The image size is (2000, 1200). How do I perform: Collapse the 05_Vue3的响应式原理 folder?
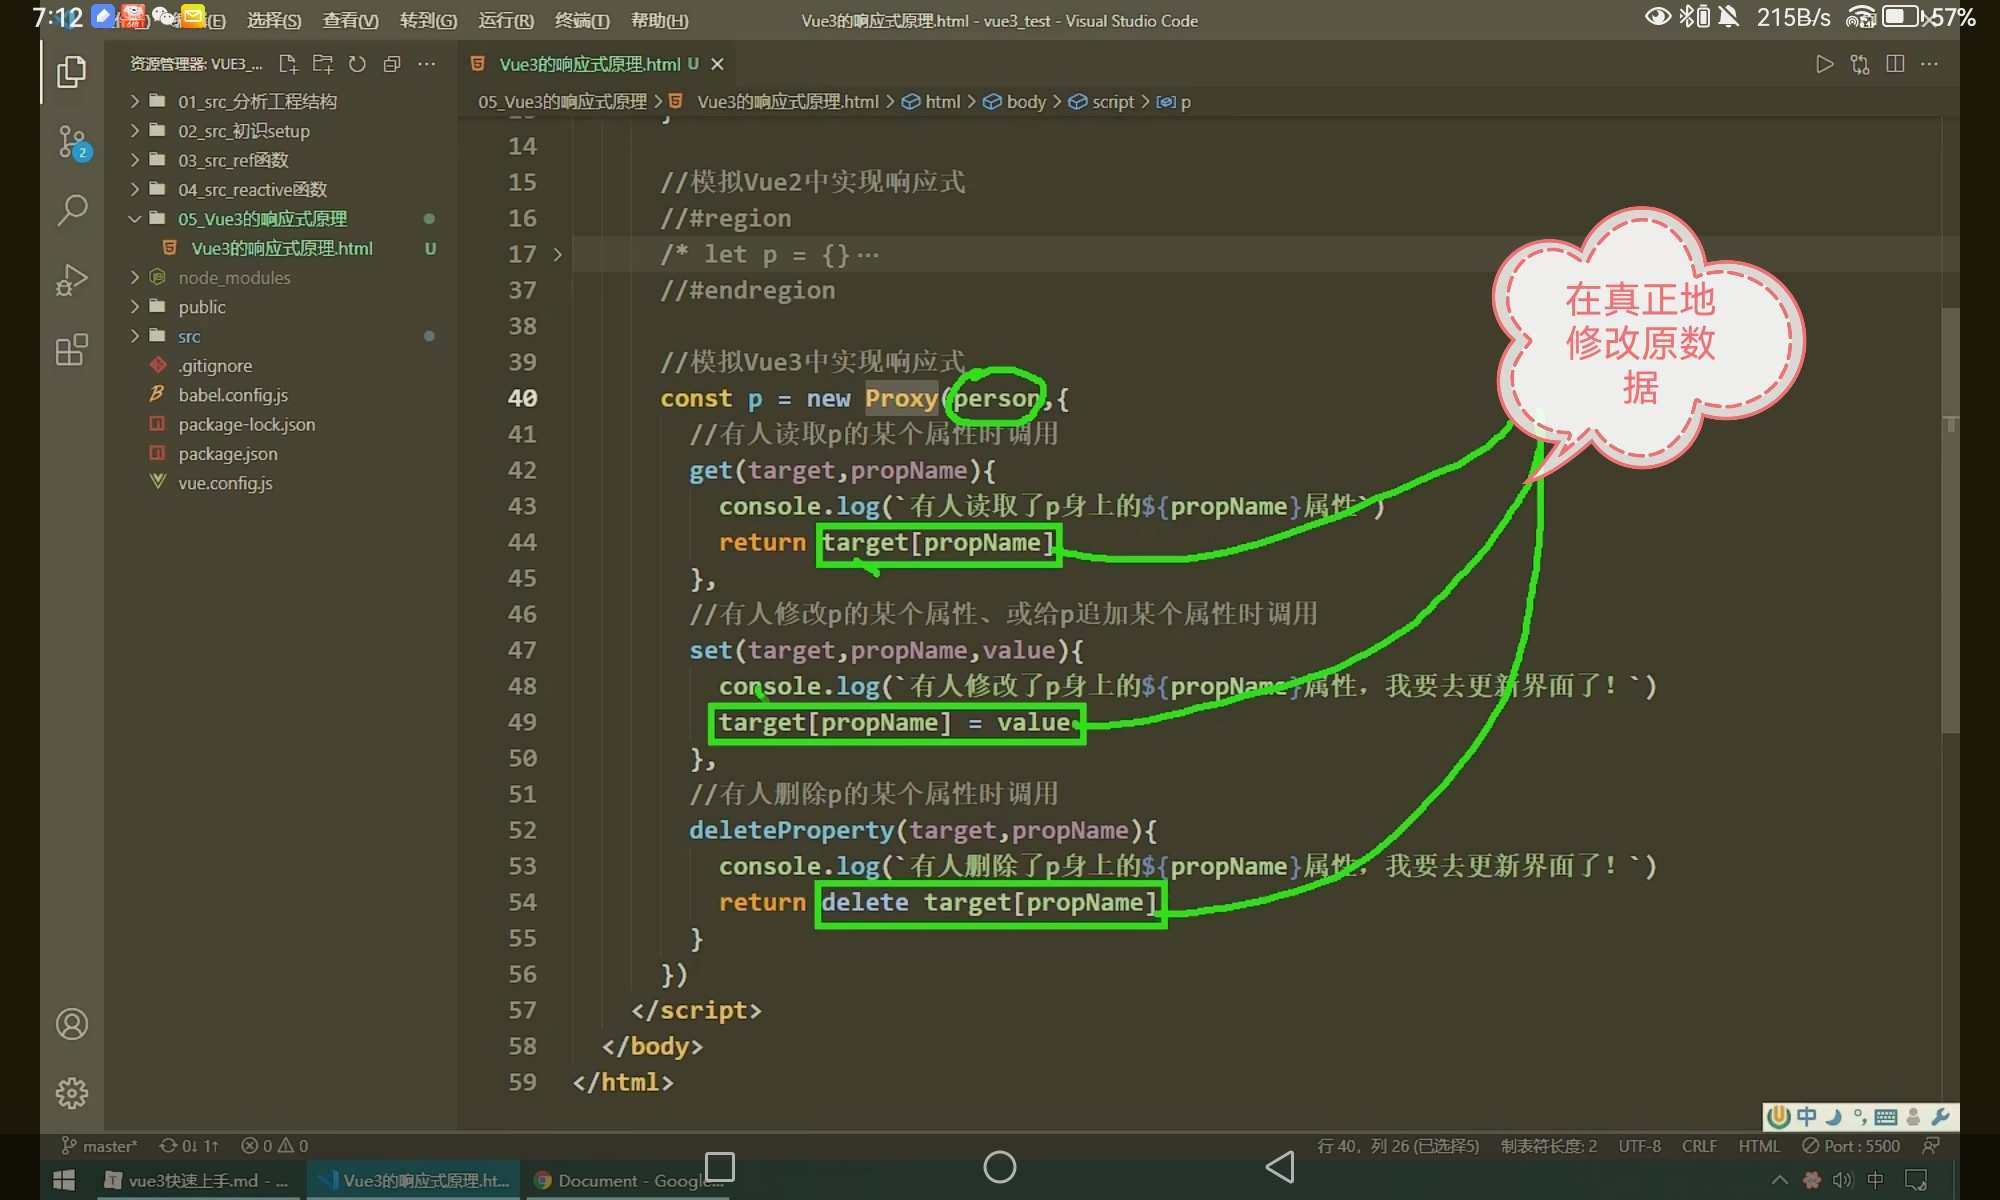point(262,219)
